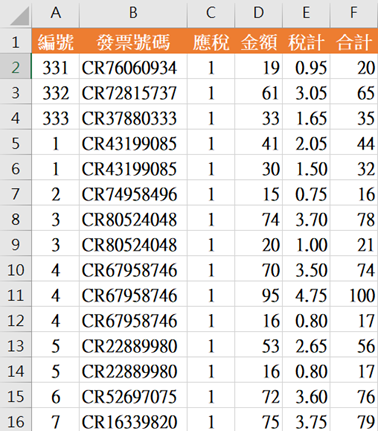The height and width of the screenshot is (431, 378).
Task: Select invoice cell CR74958496
Action: (133, 194)
